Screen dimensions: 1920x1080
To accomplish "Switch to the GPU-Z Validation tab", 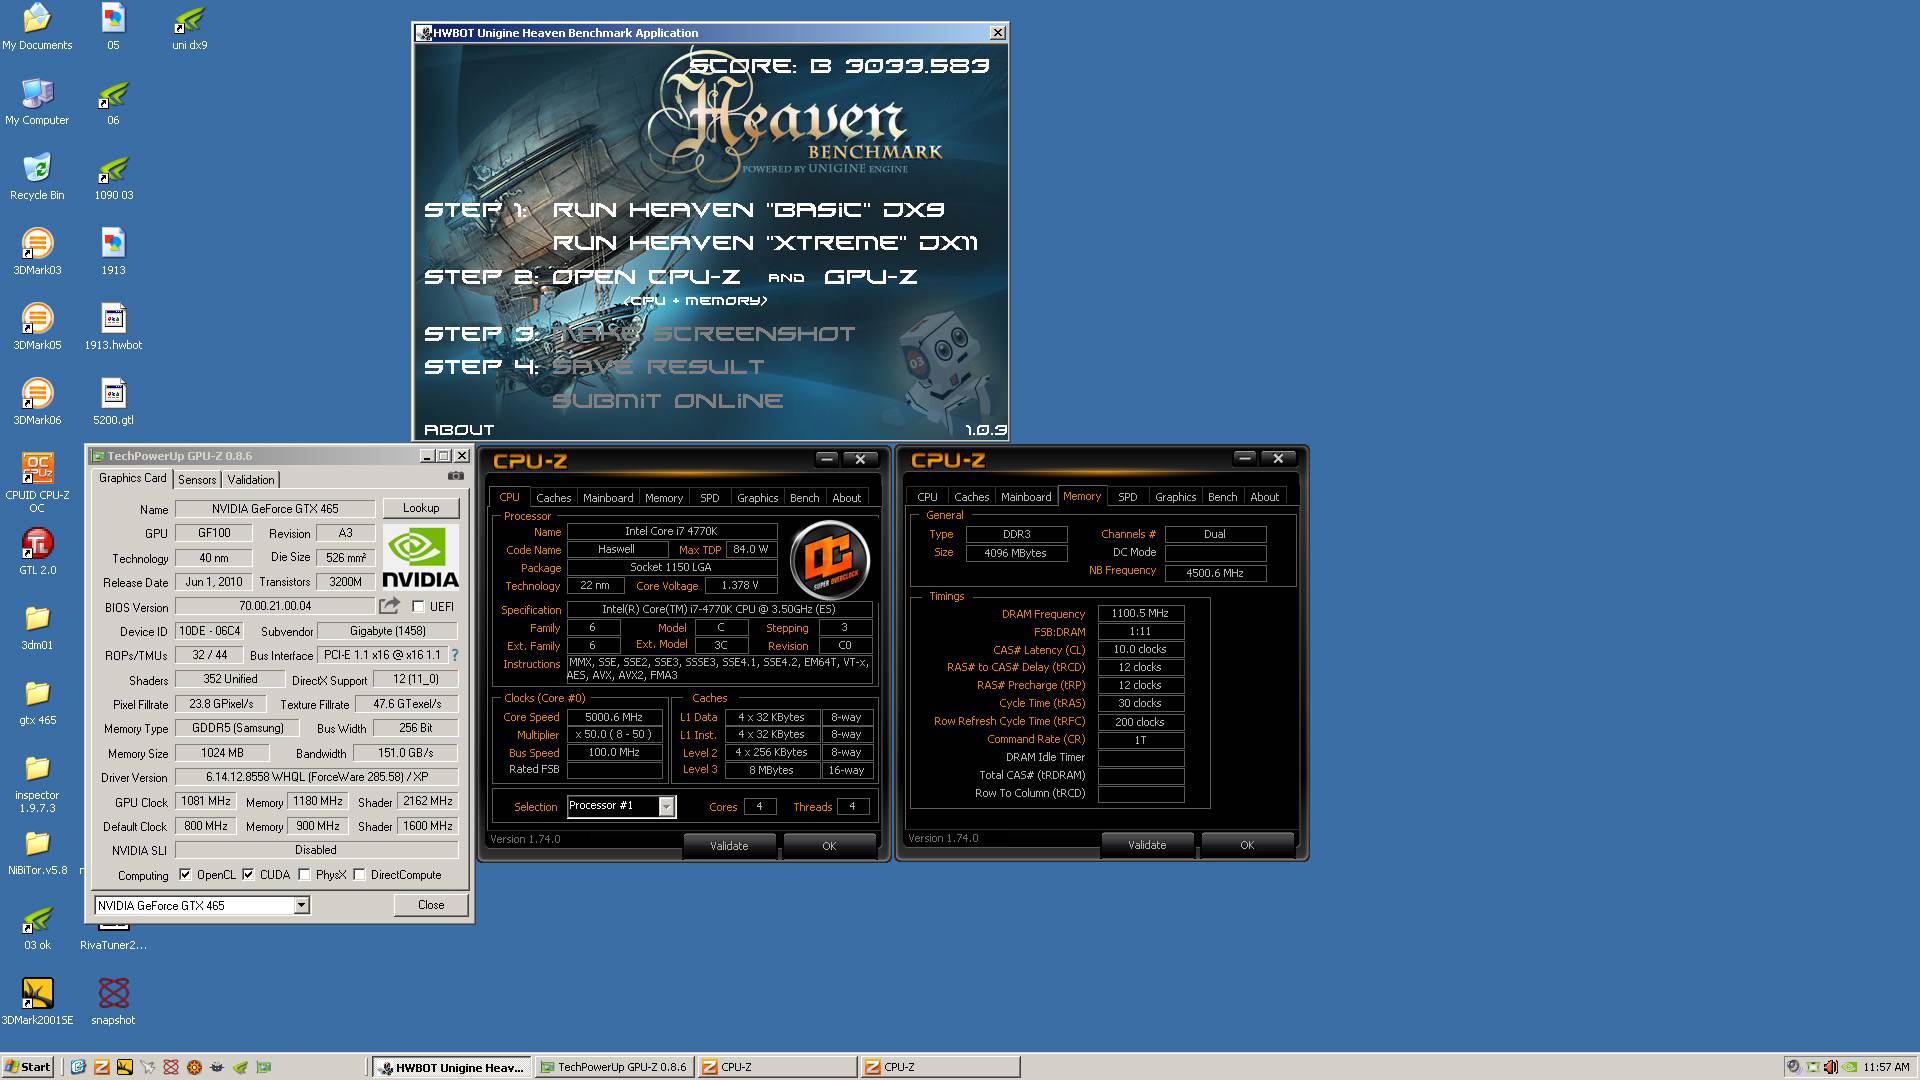I will tap(250, 480).
